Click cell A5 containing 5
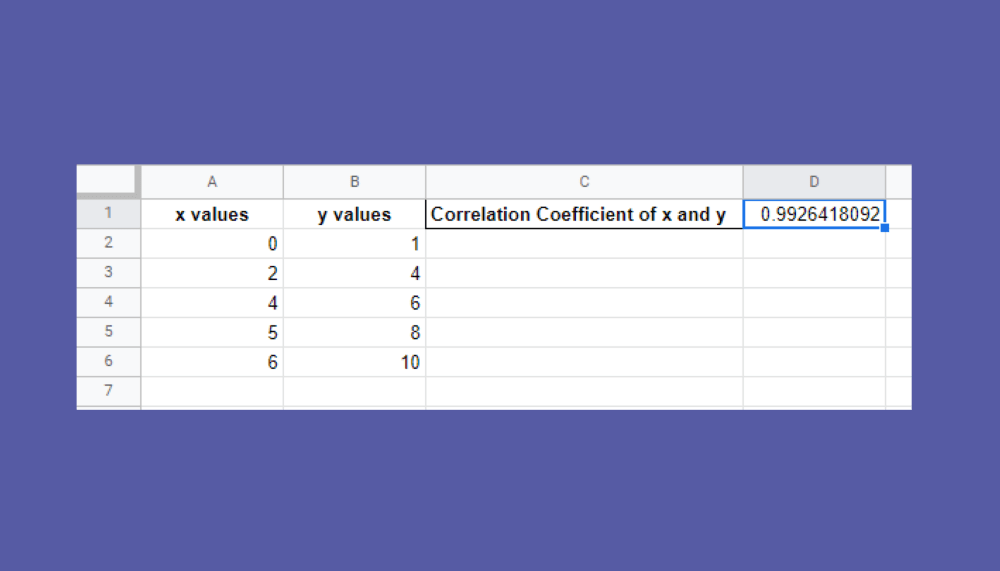The image size is (1000, 571). [212, 332]
